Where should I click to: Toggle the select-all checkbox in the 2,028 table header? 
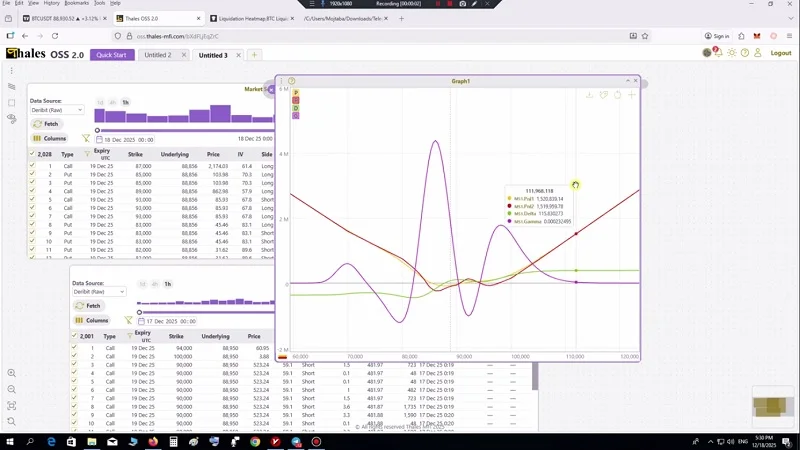(x=32, y=154)
